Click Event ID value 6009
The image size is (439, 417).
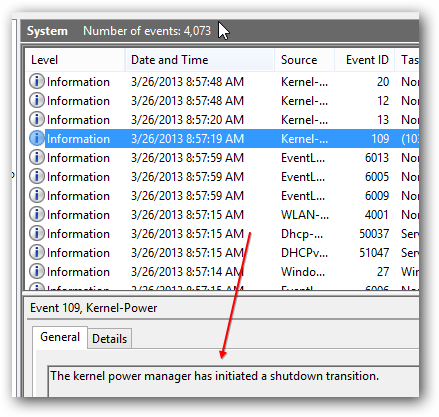[x=377, y=196]
